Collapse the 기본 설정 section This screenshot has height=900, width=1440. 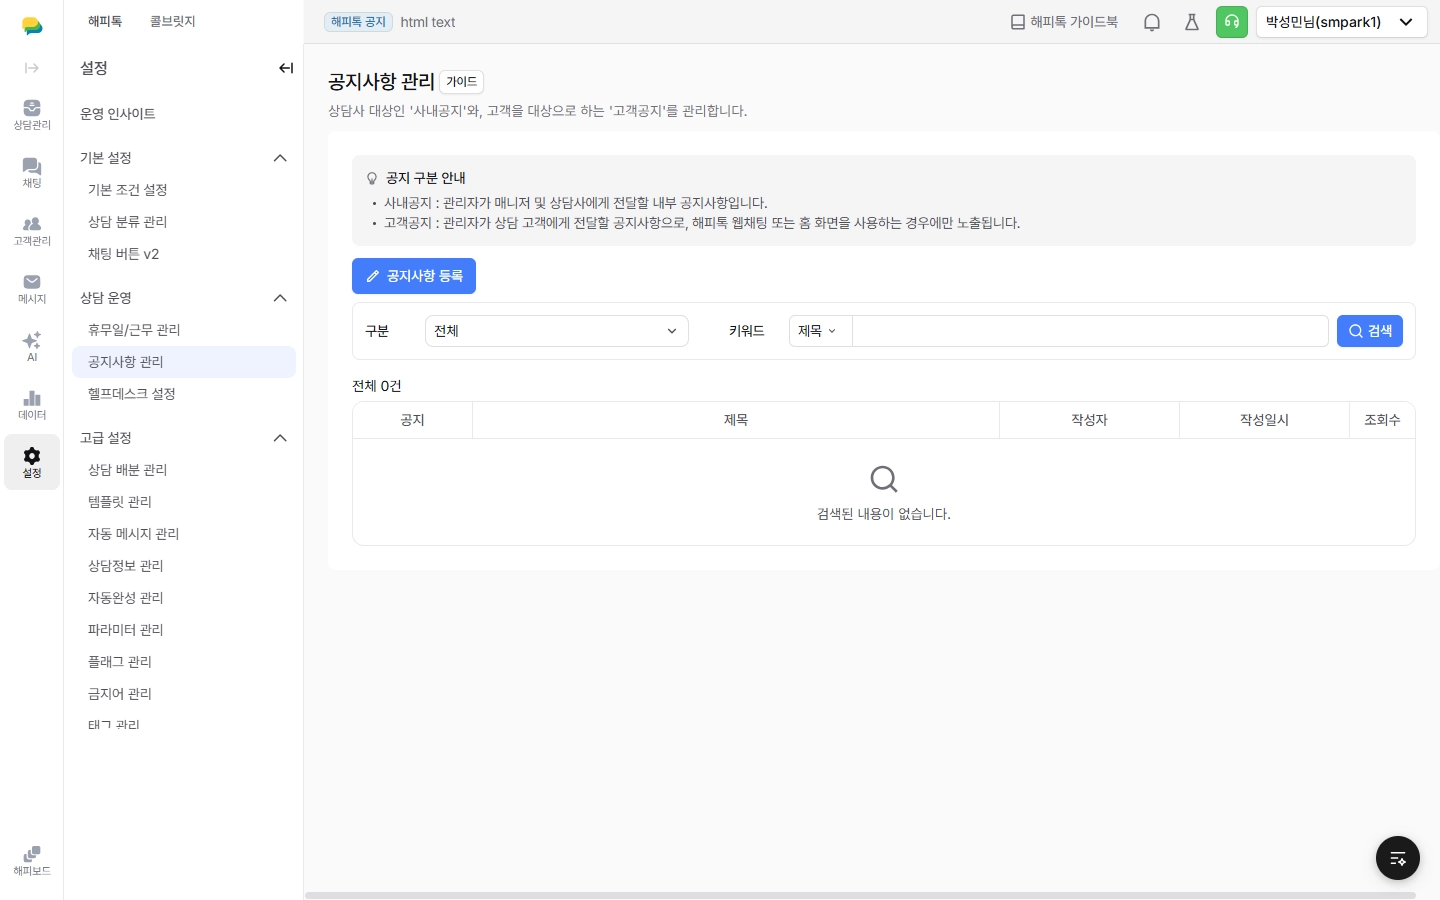(280, 158)
